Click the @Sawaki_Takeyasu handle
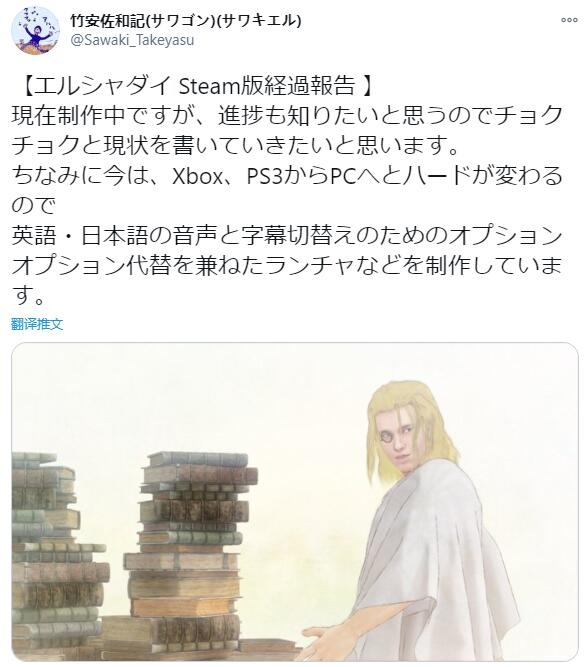The image size is (588, 667). coord(132,40)
